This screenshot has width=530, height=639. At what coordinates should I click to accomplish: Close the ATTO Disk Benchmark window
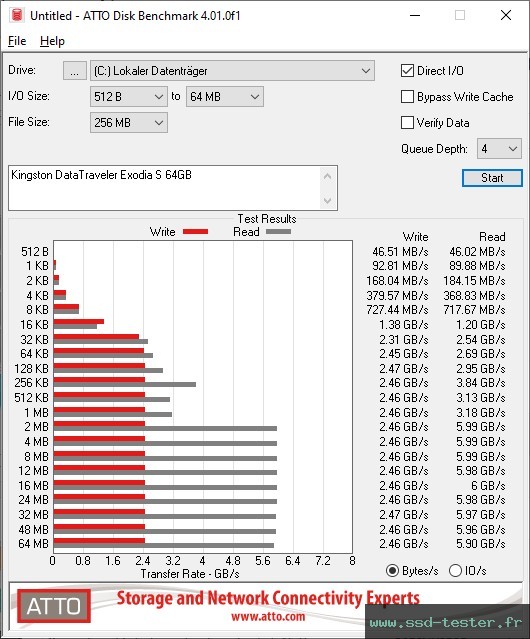point(506,15)
